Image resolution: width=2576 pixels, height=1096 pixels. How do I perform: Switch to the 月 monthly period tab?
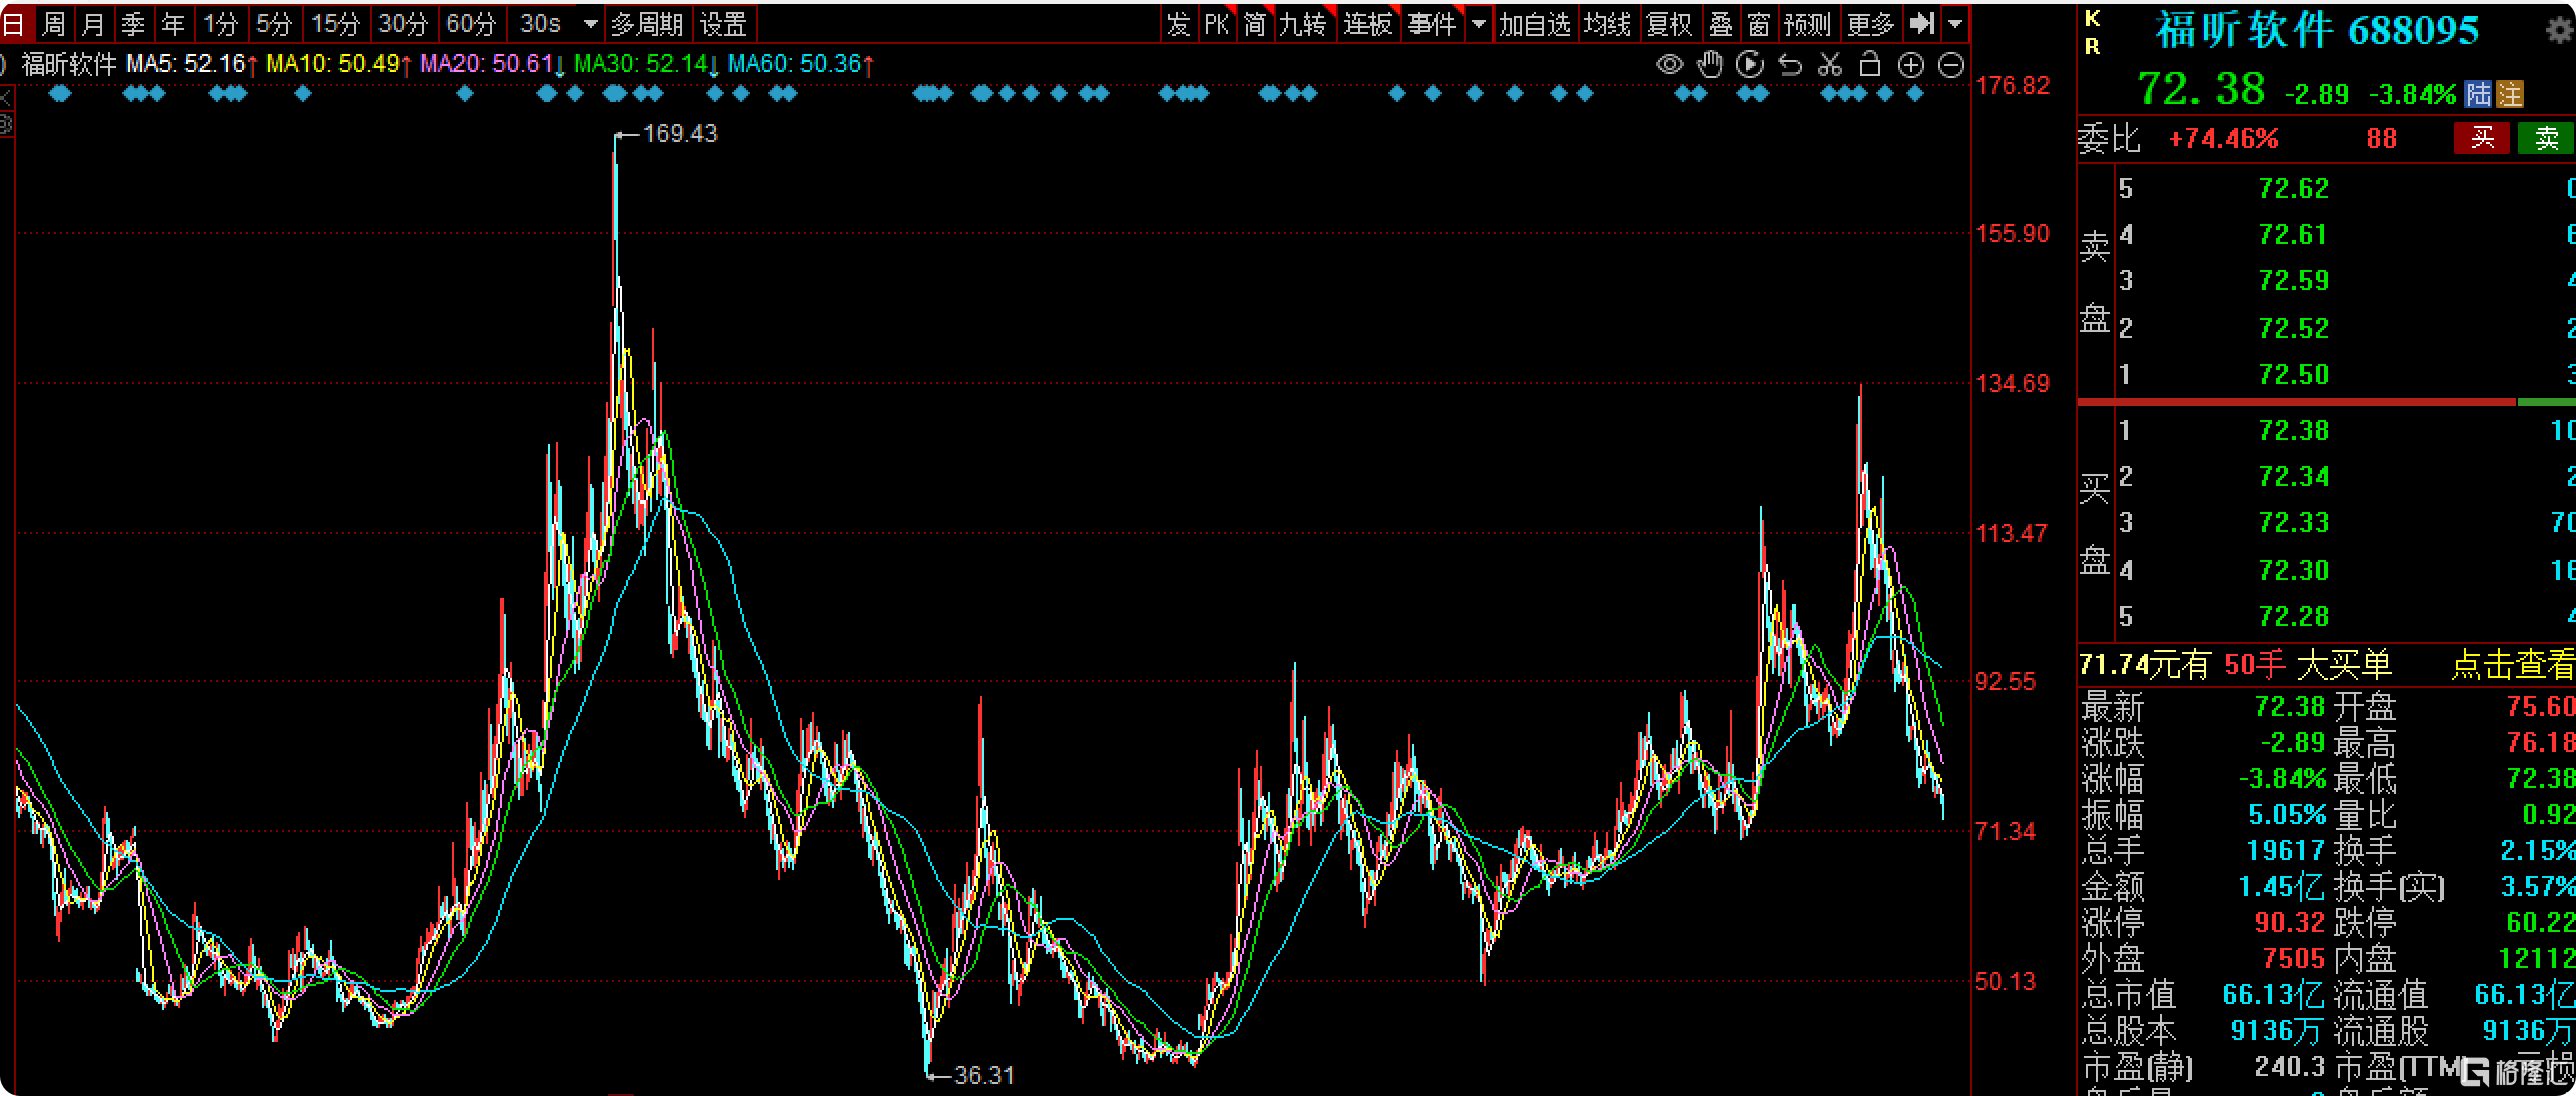(x=93, y=23)
